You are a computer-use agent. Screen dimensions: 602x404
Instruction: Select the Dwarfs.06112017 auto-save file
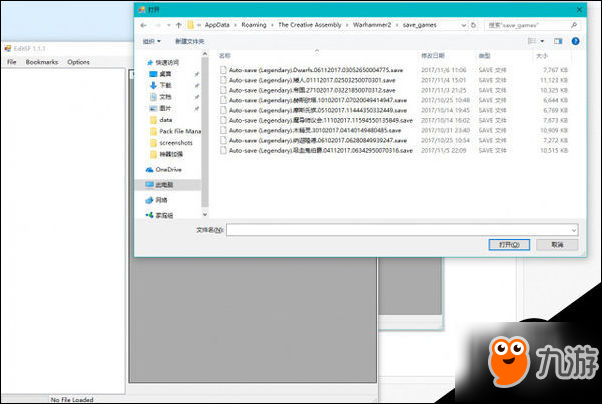316,70
